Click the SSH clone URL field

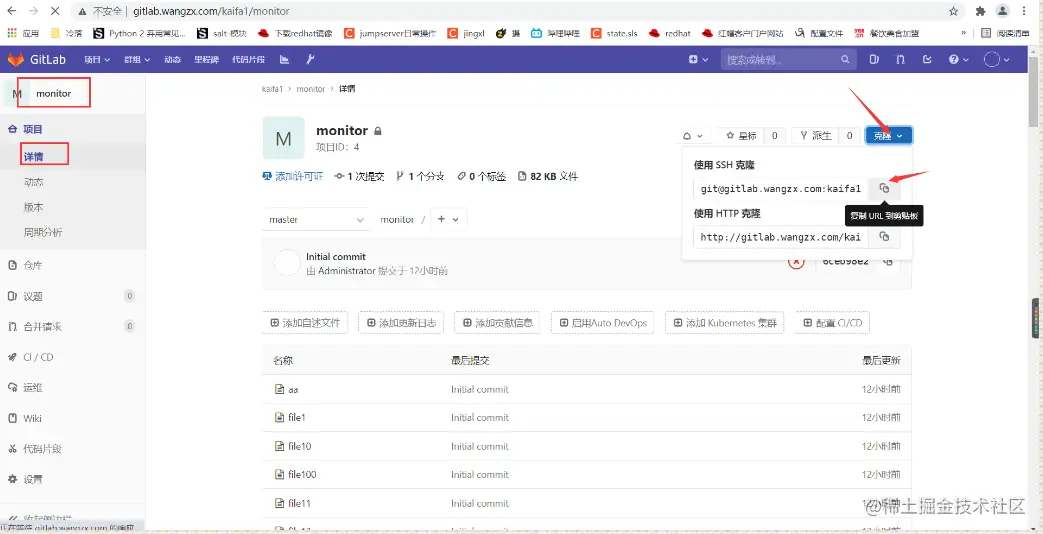[x=781, y=189]
